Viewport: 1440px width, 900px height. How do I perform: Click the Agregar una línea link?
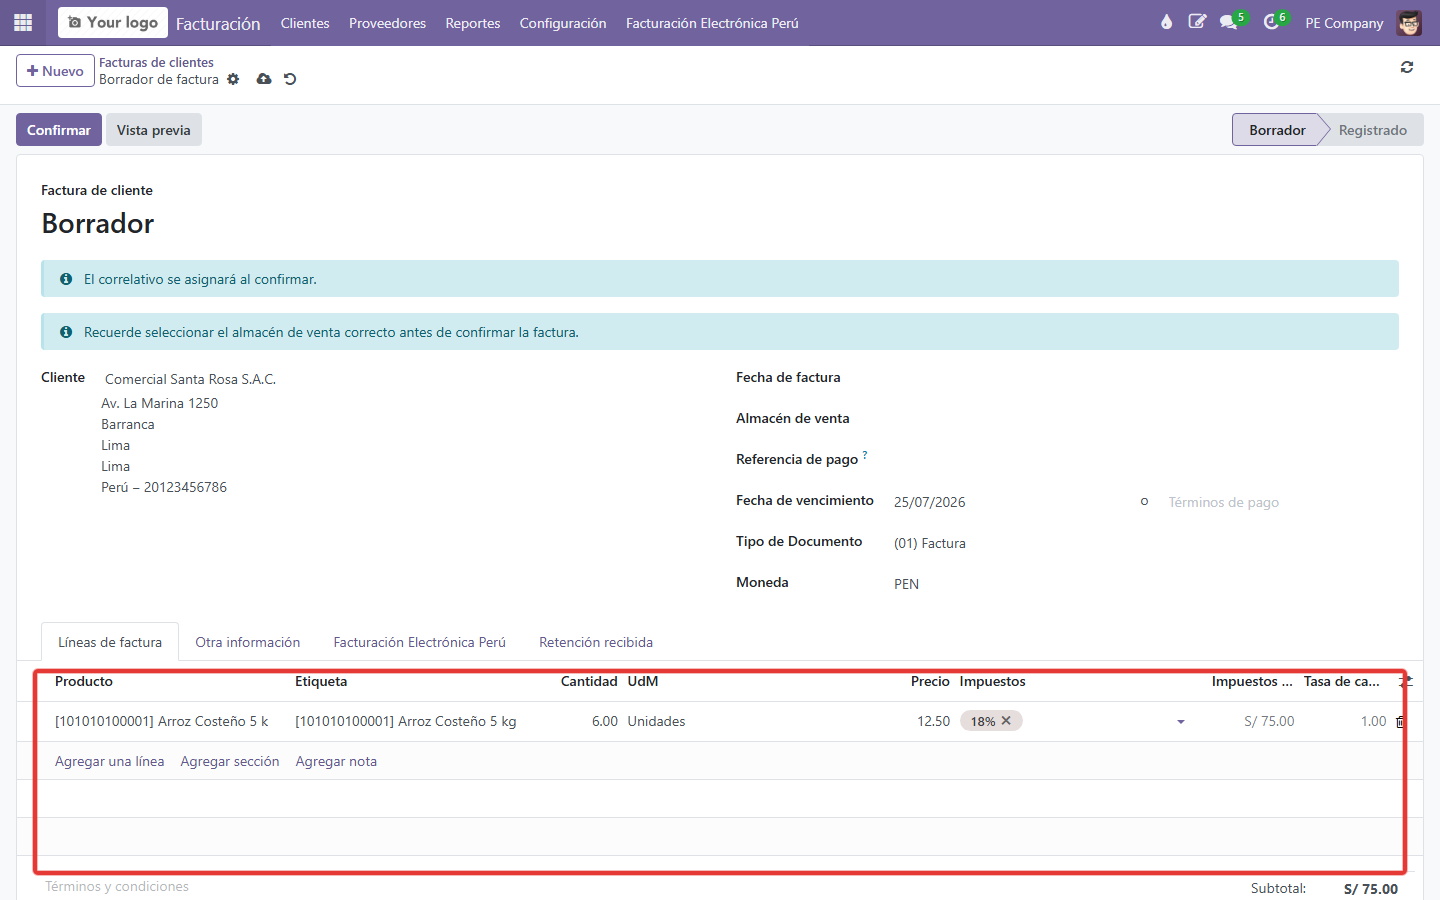coord(110,761)
